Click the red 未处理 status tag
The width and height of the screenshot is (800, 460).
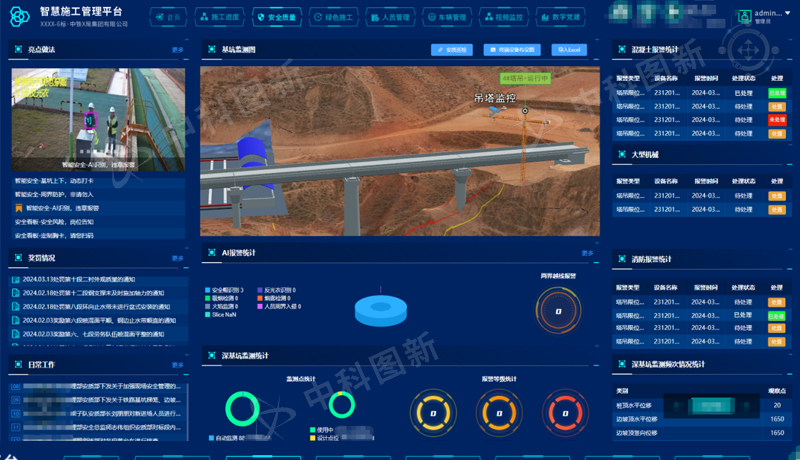click(776, 120)
